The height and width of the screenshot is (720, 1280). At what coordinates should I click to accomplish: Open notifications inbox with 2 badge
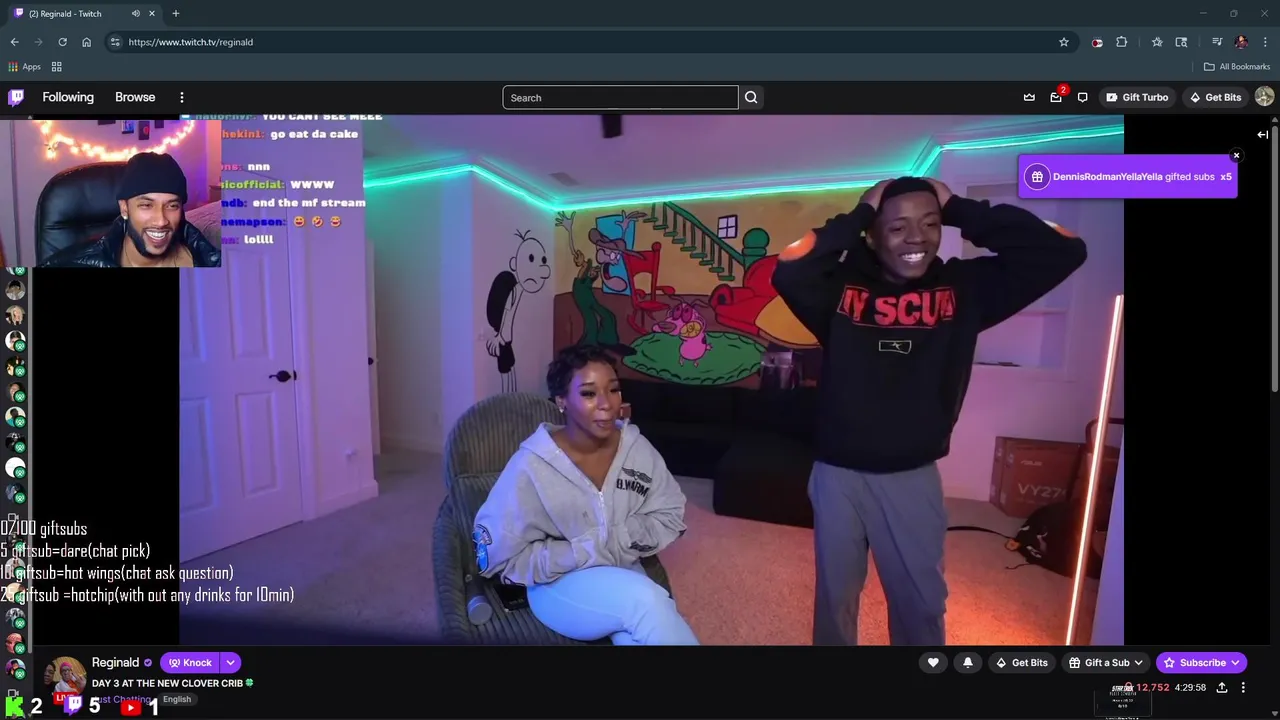1056,97
